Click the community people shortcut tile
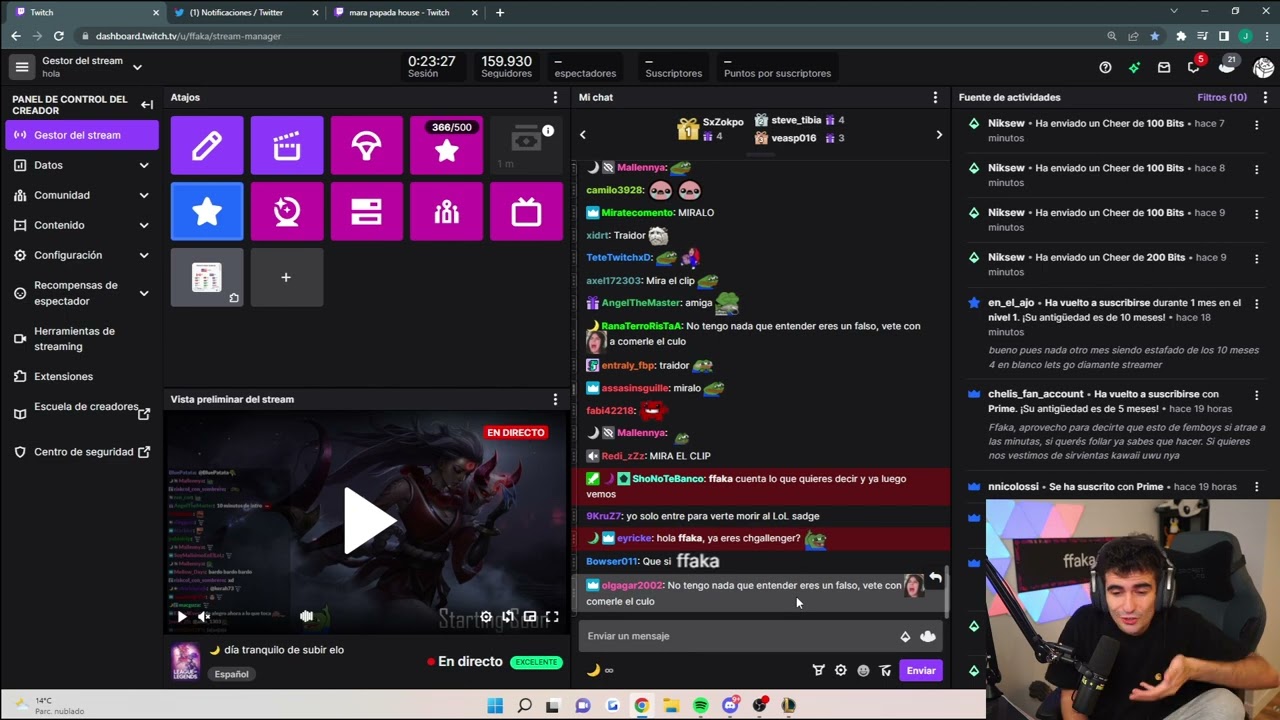Viewport: 1280px width, 720px height. (x=446, y=211)
